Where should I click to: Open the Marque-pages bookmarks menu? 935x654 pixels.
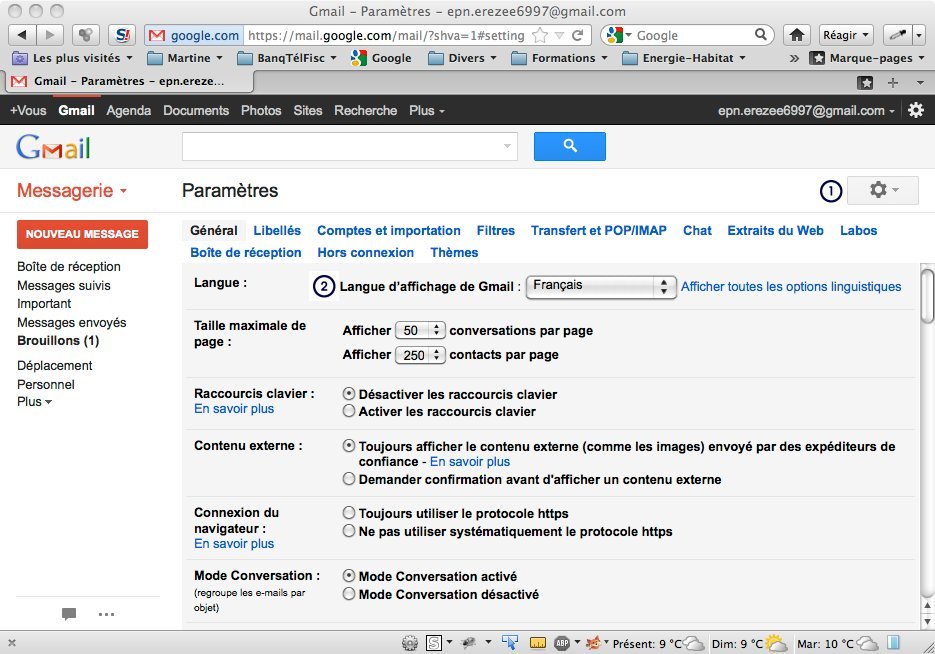[x=867, y=58]
